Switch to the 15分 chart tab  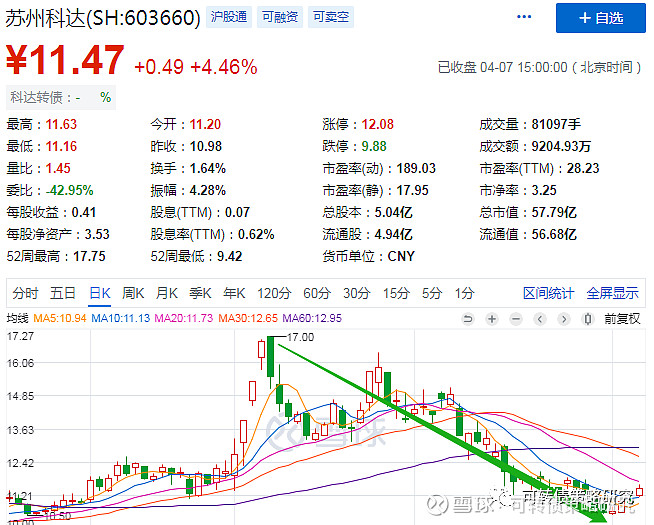(396, 293)
